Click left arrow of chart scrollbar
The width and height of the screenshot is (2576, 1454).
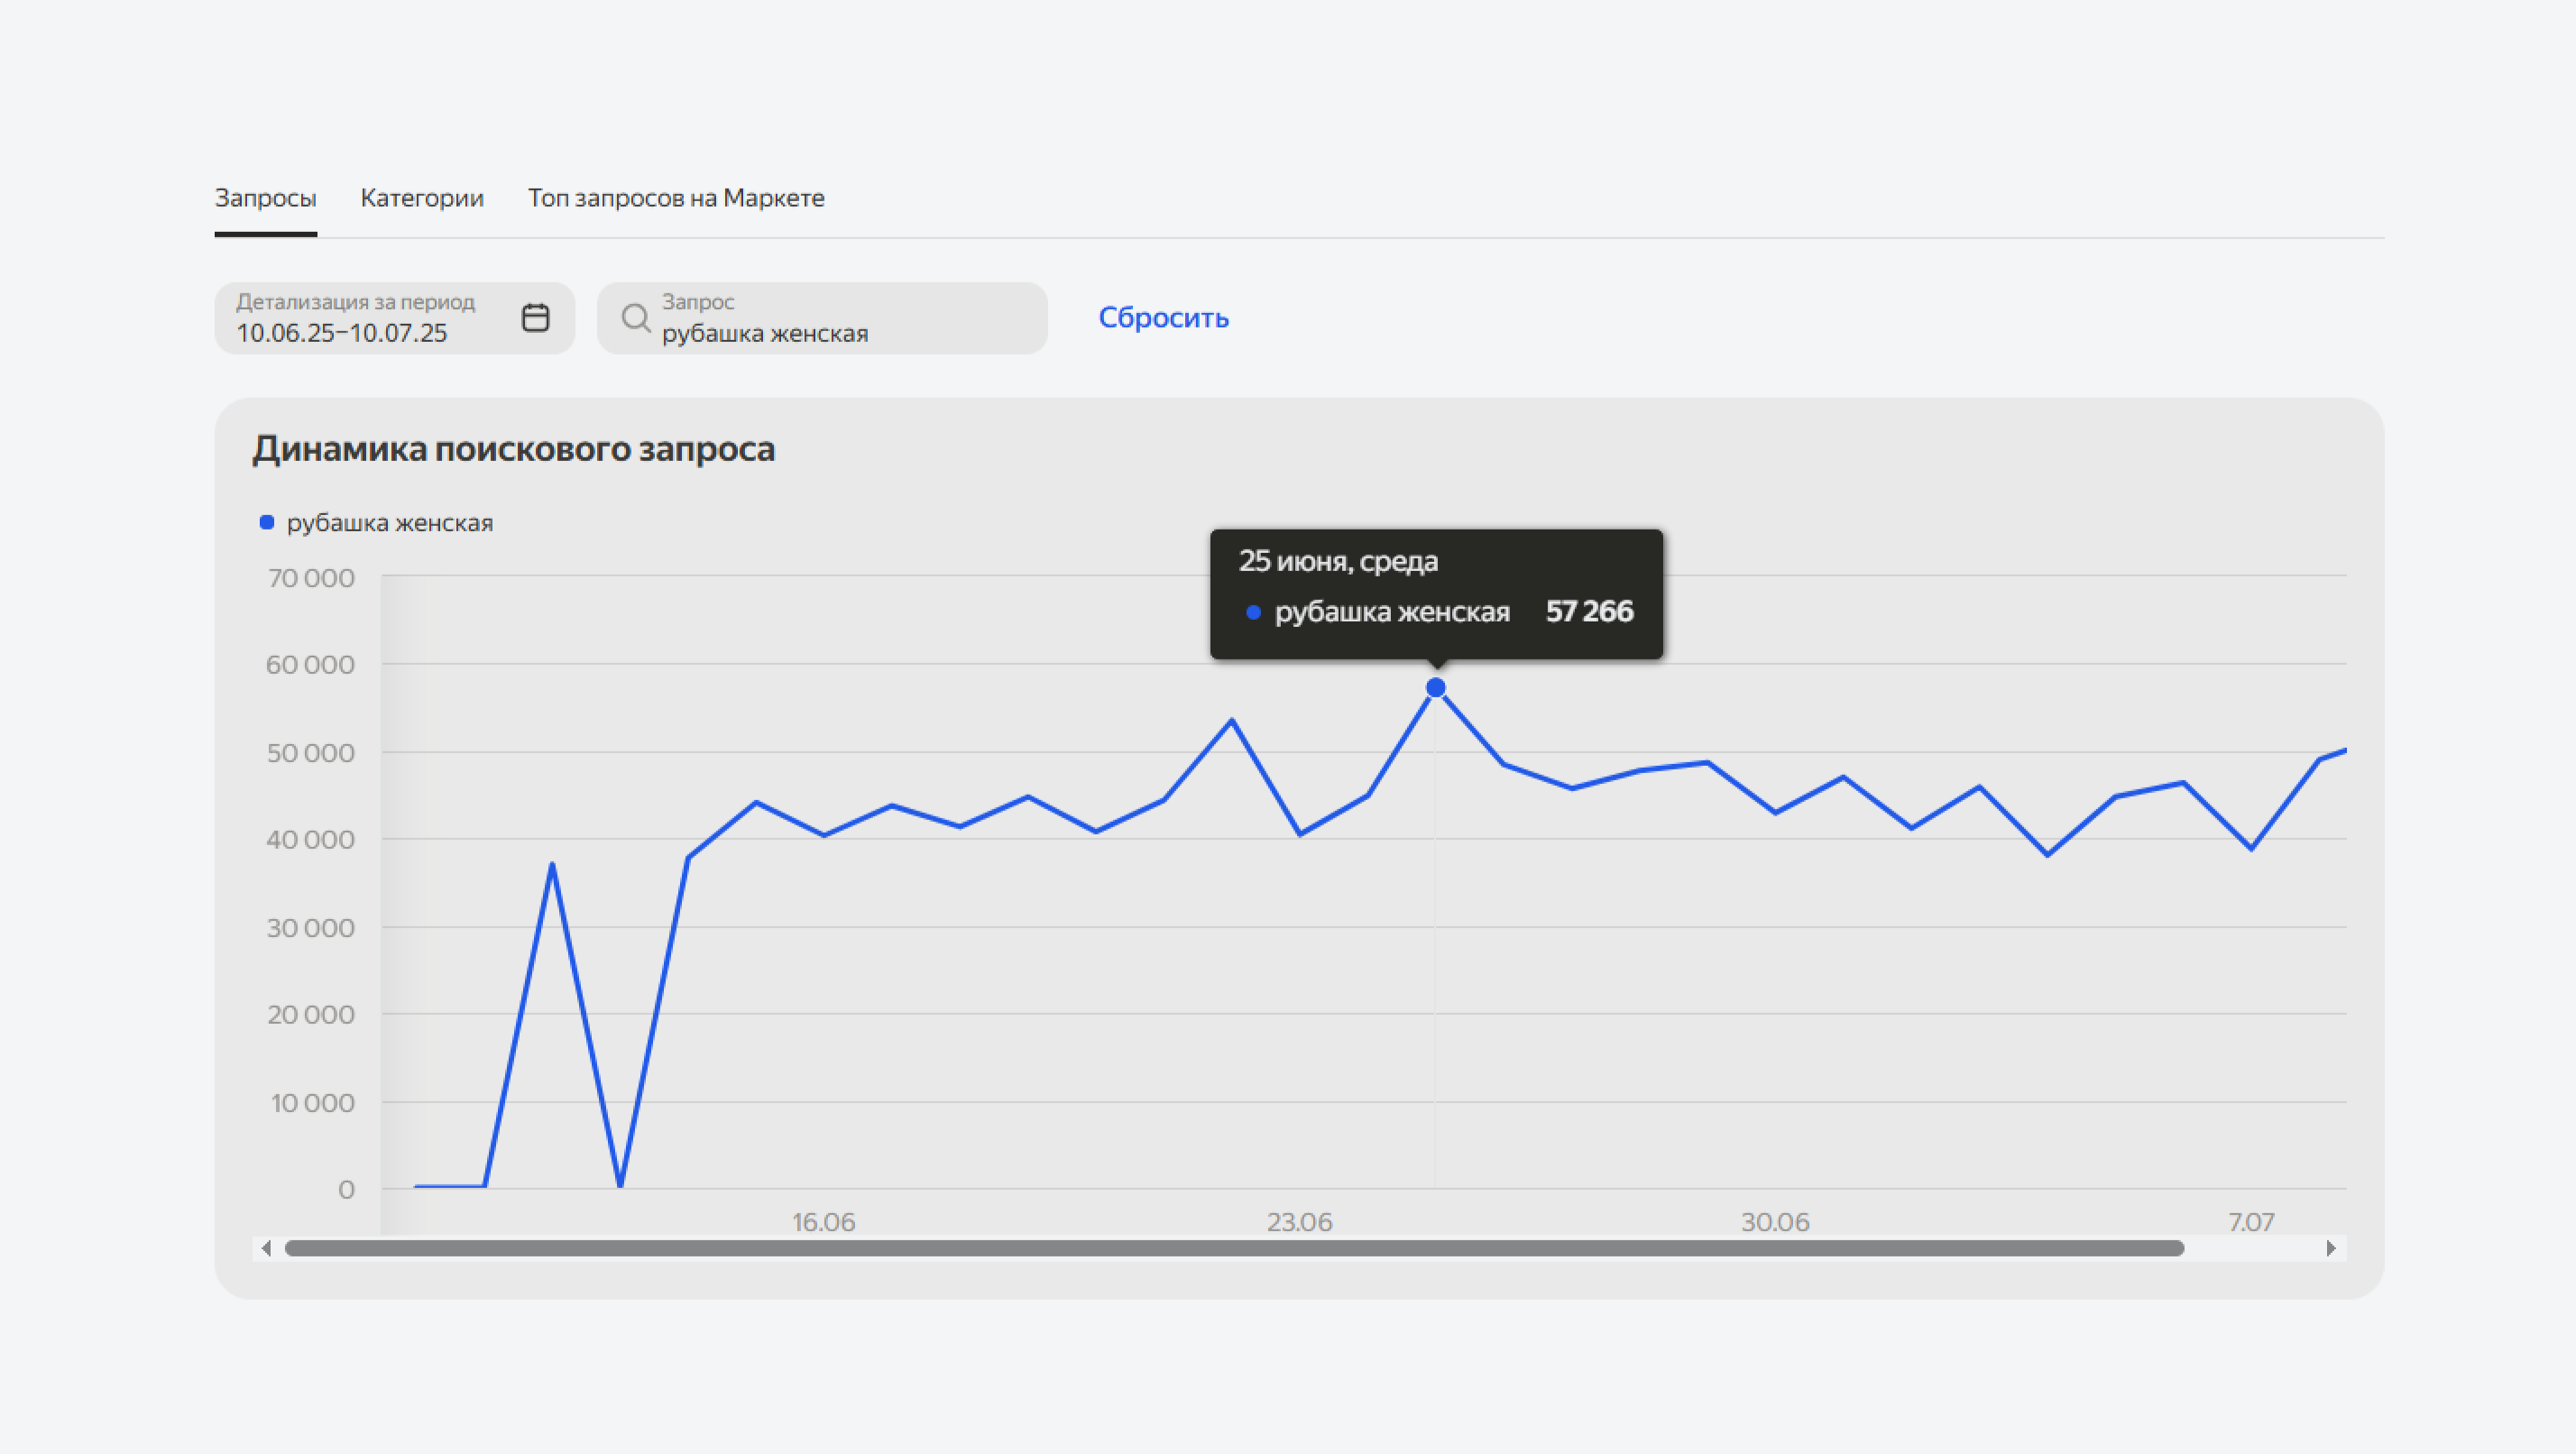coord(266,1248)
